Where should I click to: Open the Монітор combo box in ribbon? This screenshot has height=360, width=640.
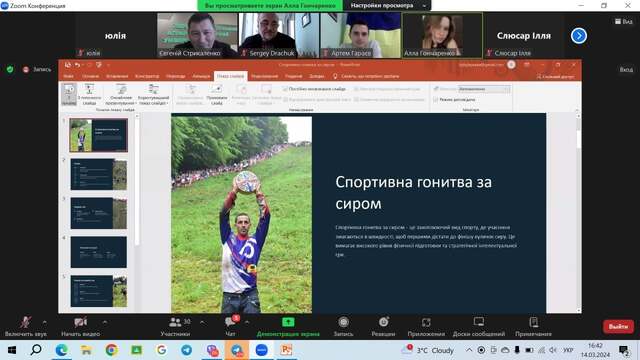[x=484, y=89]
